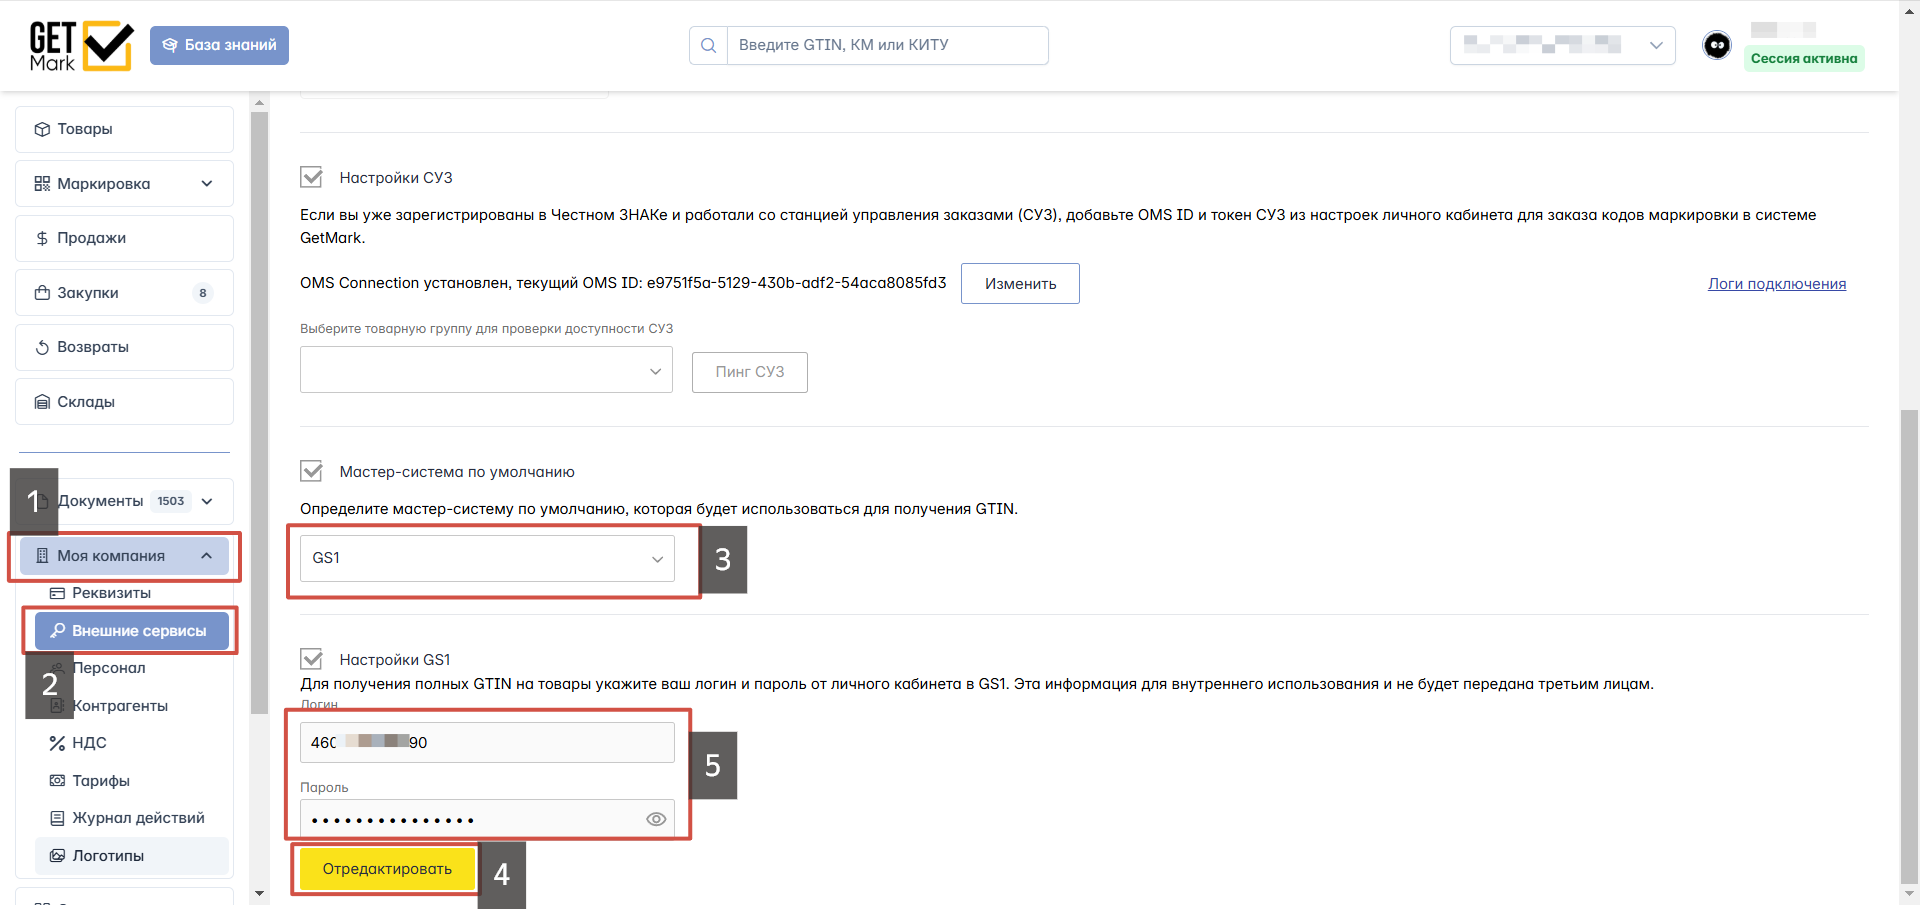Click the search magnifier icon
Image resolution: width=1920 pixels, height=909 pixels.
pos(708,45)
